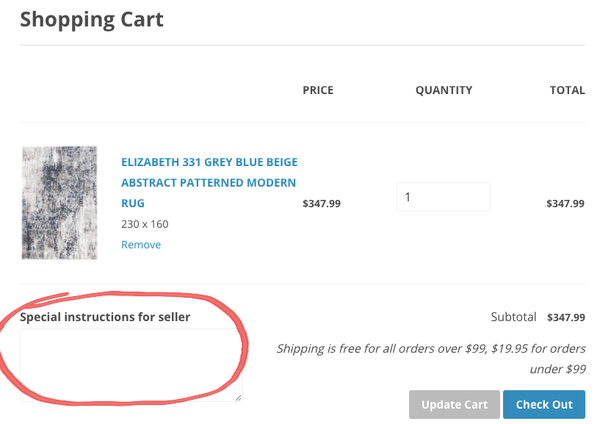Click the PRICE column header
Image resolution: width=600 pixels, height=424 pixels.
(x=318, y=90)
